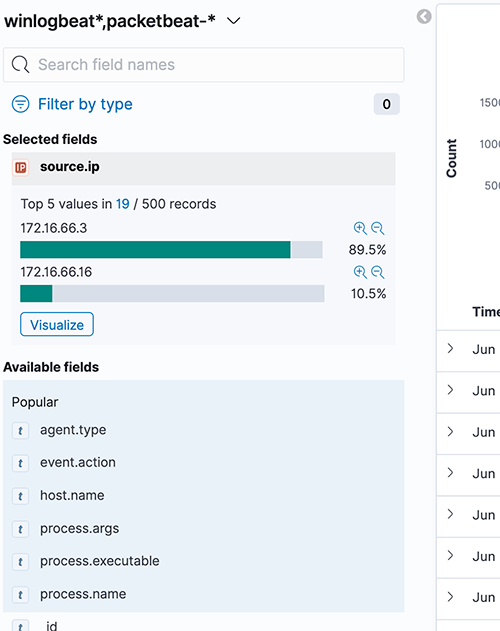This screenshot has width=500, height=631.
Task: Click the Selected fields heading
Action: (50, 139)
